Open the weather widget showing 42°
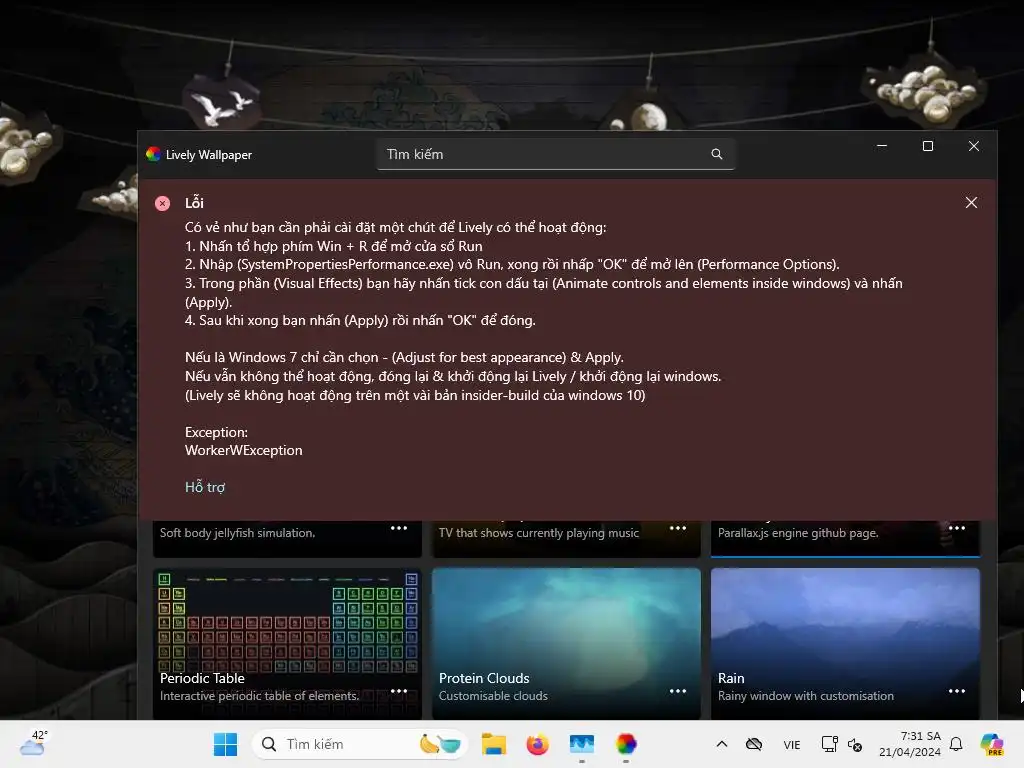Image resolution: width=1024 pixels, height=768 pixels. pos(33,743)
